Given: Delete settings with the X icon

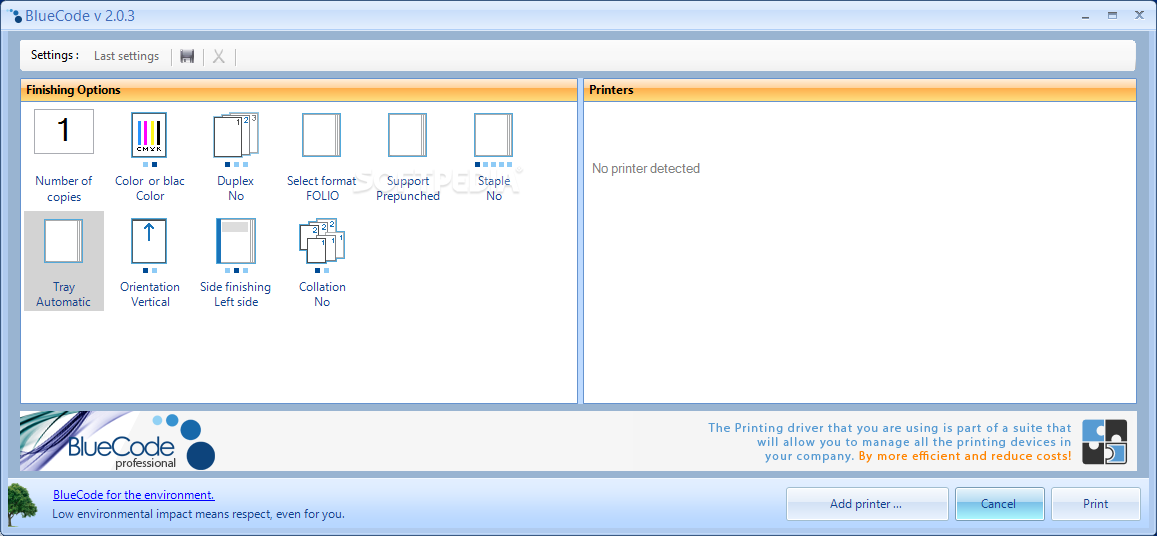Looking at the screenshot, I should point(219,56).
